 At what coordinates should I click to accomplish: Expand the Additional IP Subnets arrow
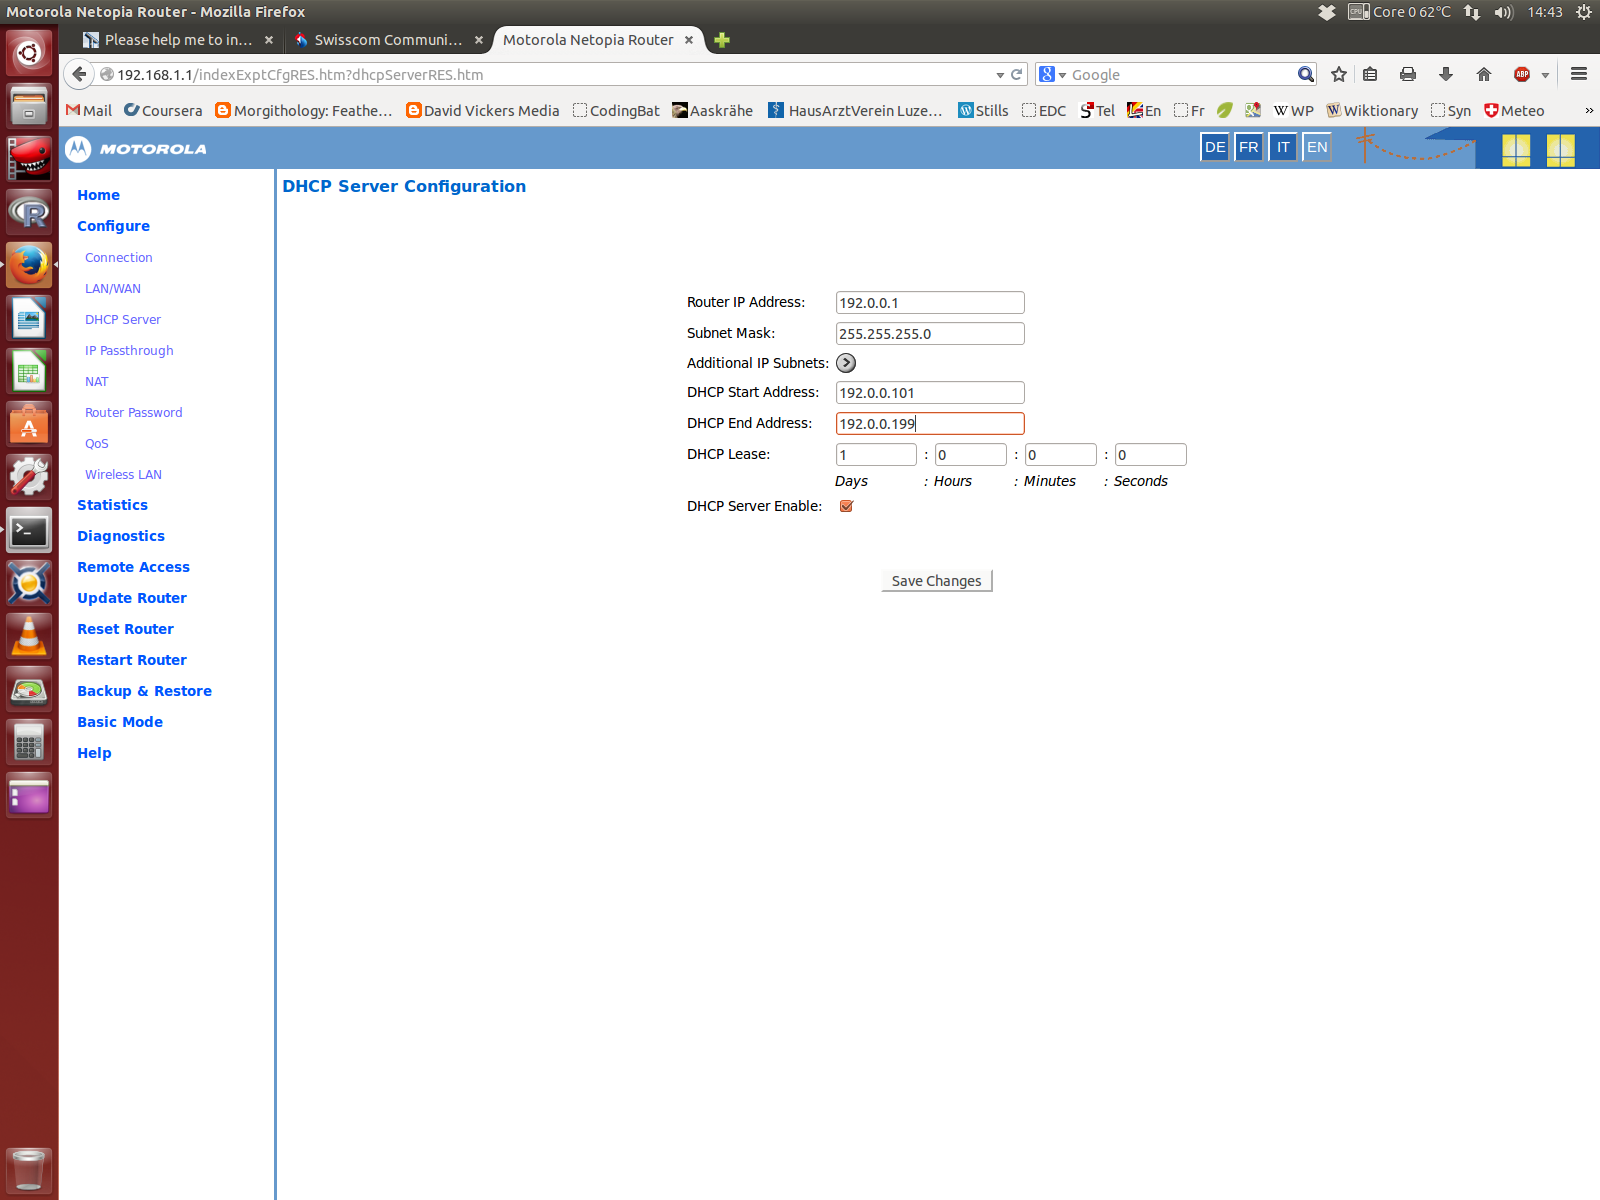(x=846, y=363)
